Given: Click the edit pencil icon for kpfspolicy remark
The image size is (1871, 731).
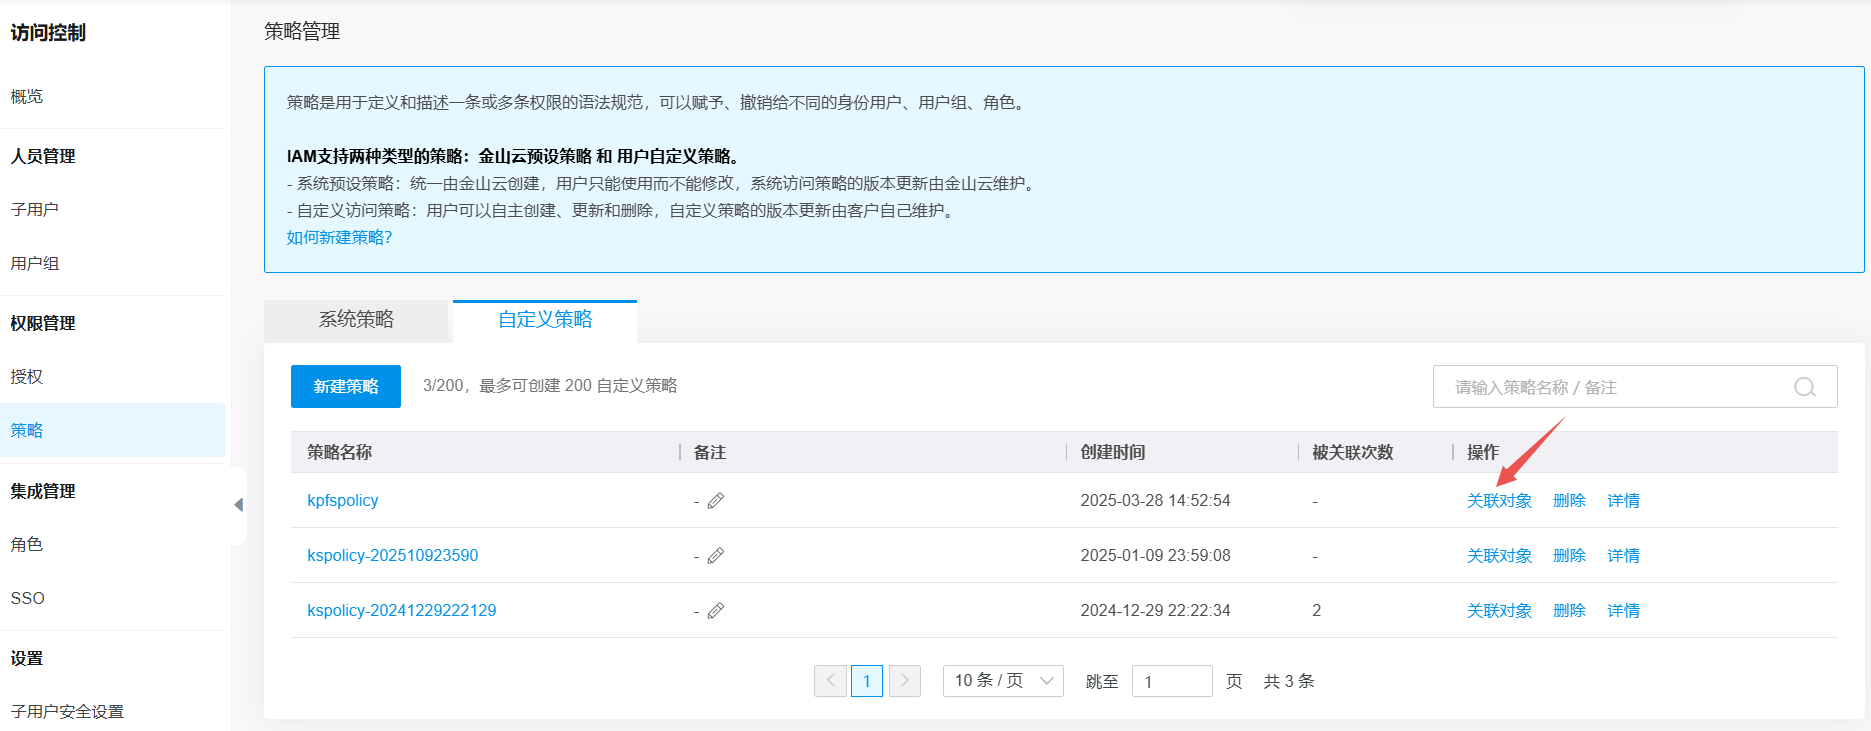Looking at the screenshot, I should coord(715,501).
